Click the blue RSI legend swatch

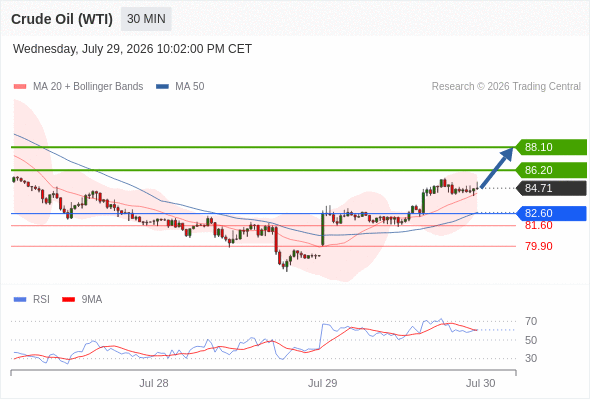20,300
